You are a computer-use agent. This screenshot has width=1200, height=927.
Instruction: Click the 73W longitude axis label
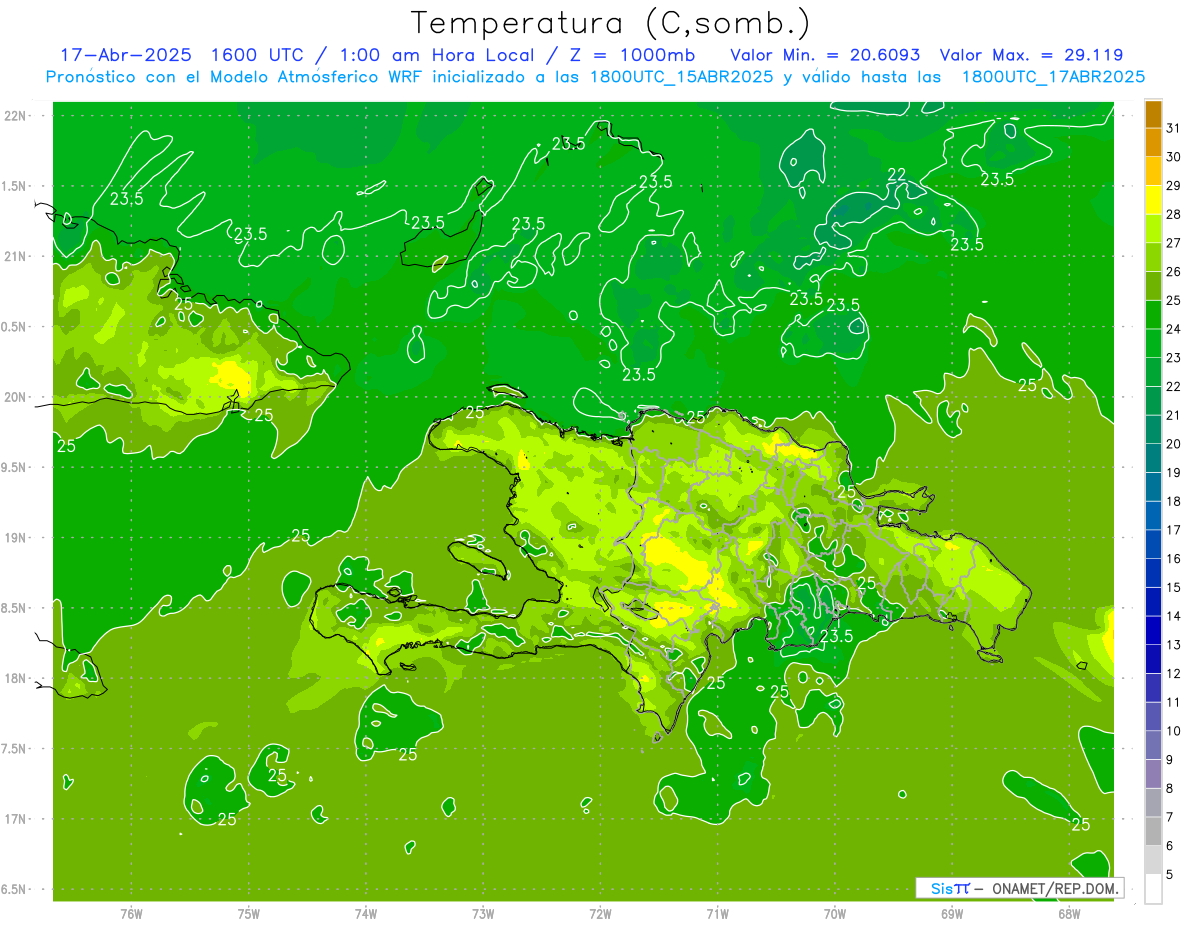(x=483, y=914)
